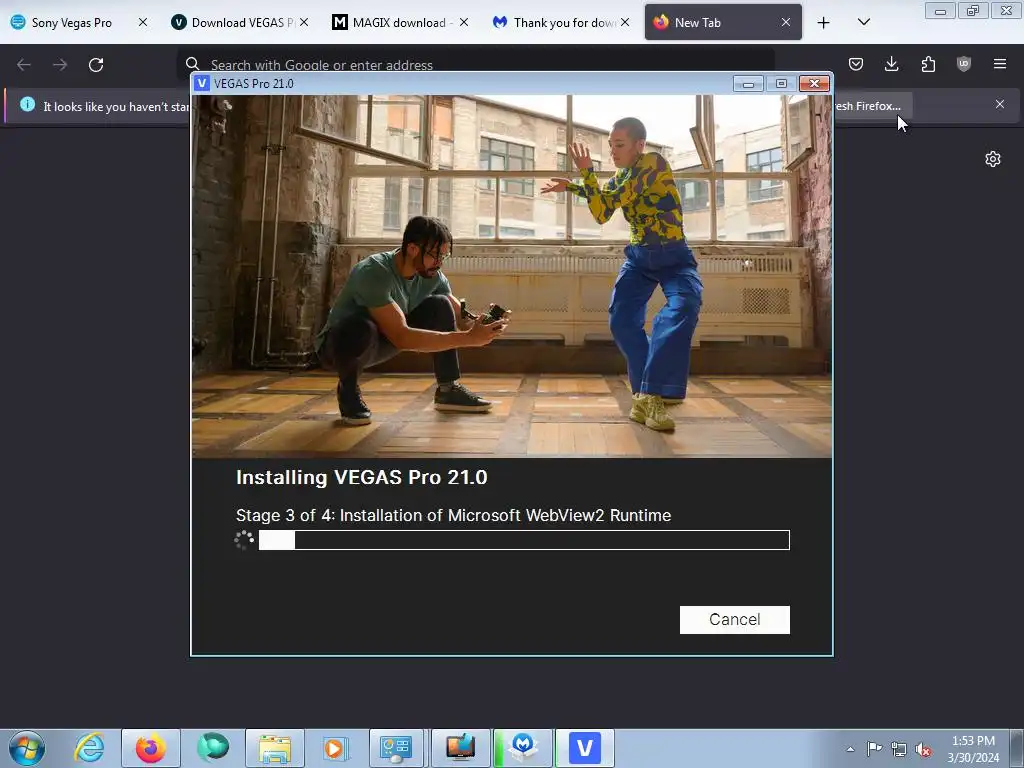Focus the Firefox address search field
This screenshot has height=768, width=1024.
coord(475,64)
